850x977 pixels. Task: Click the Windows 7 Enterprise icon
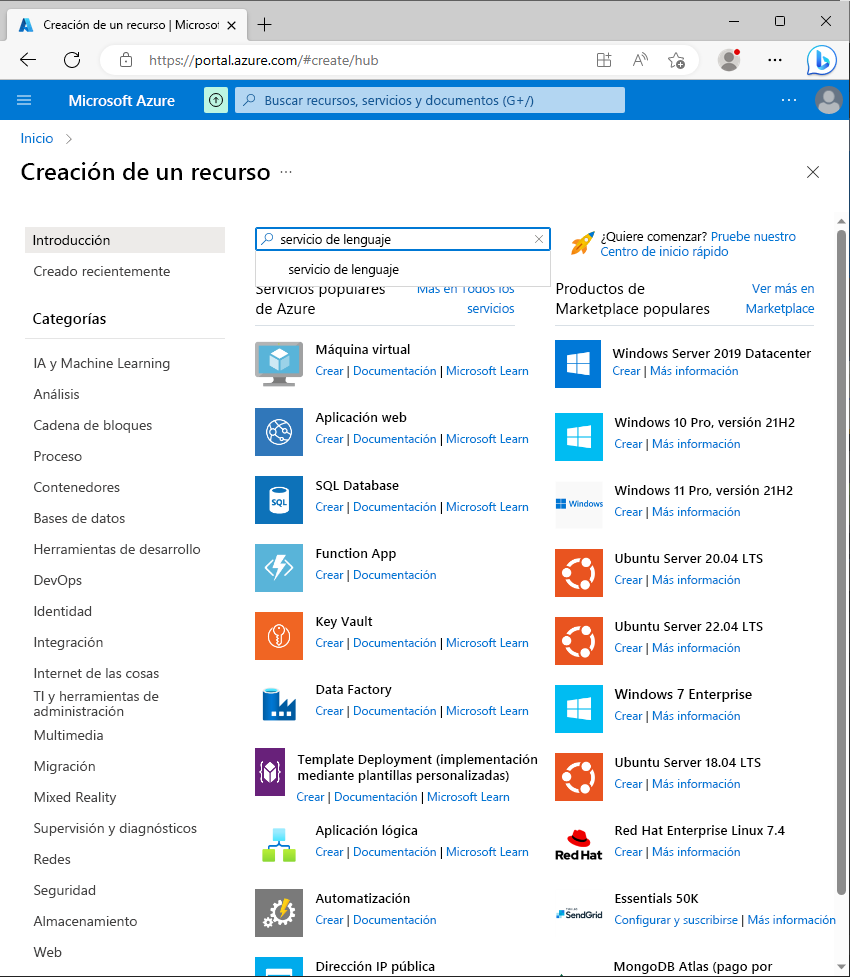(x=578, y=708)
